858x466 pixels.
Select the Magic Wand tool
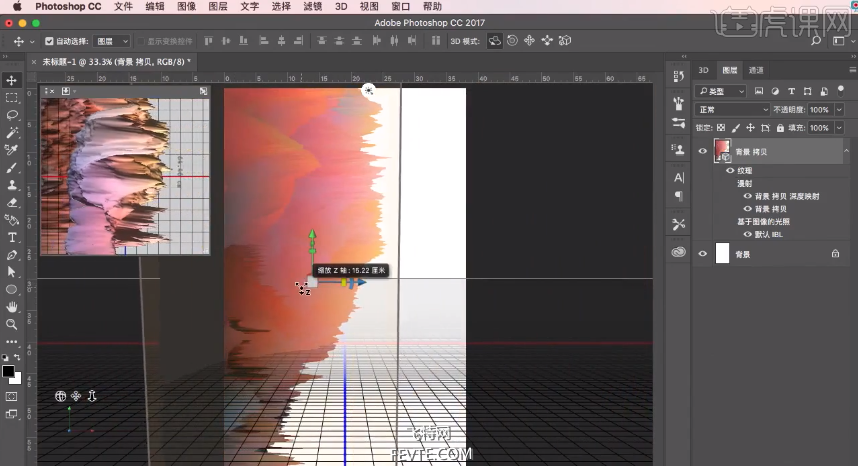pos(11,132)
